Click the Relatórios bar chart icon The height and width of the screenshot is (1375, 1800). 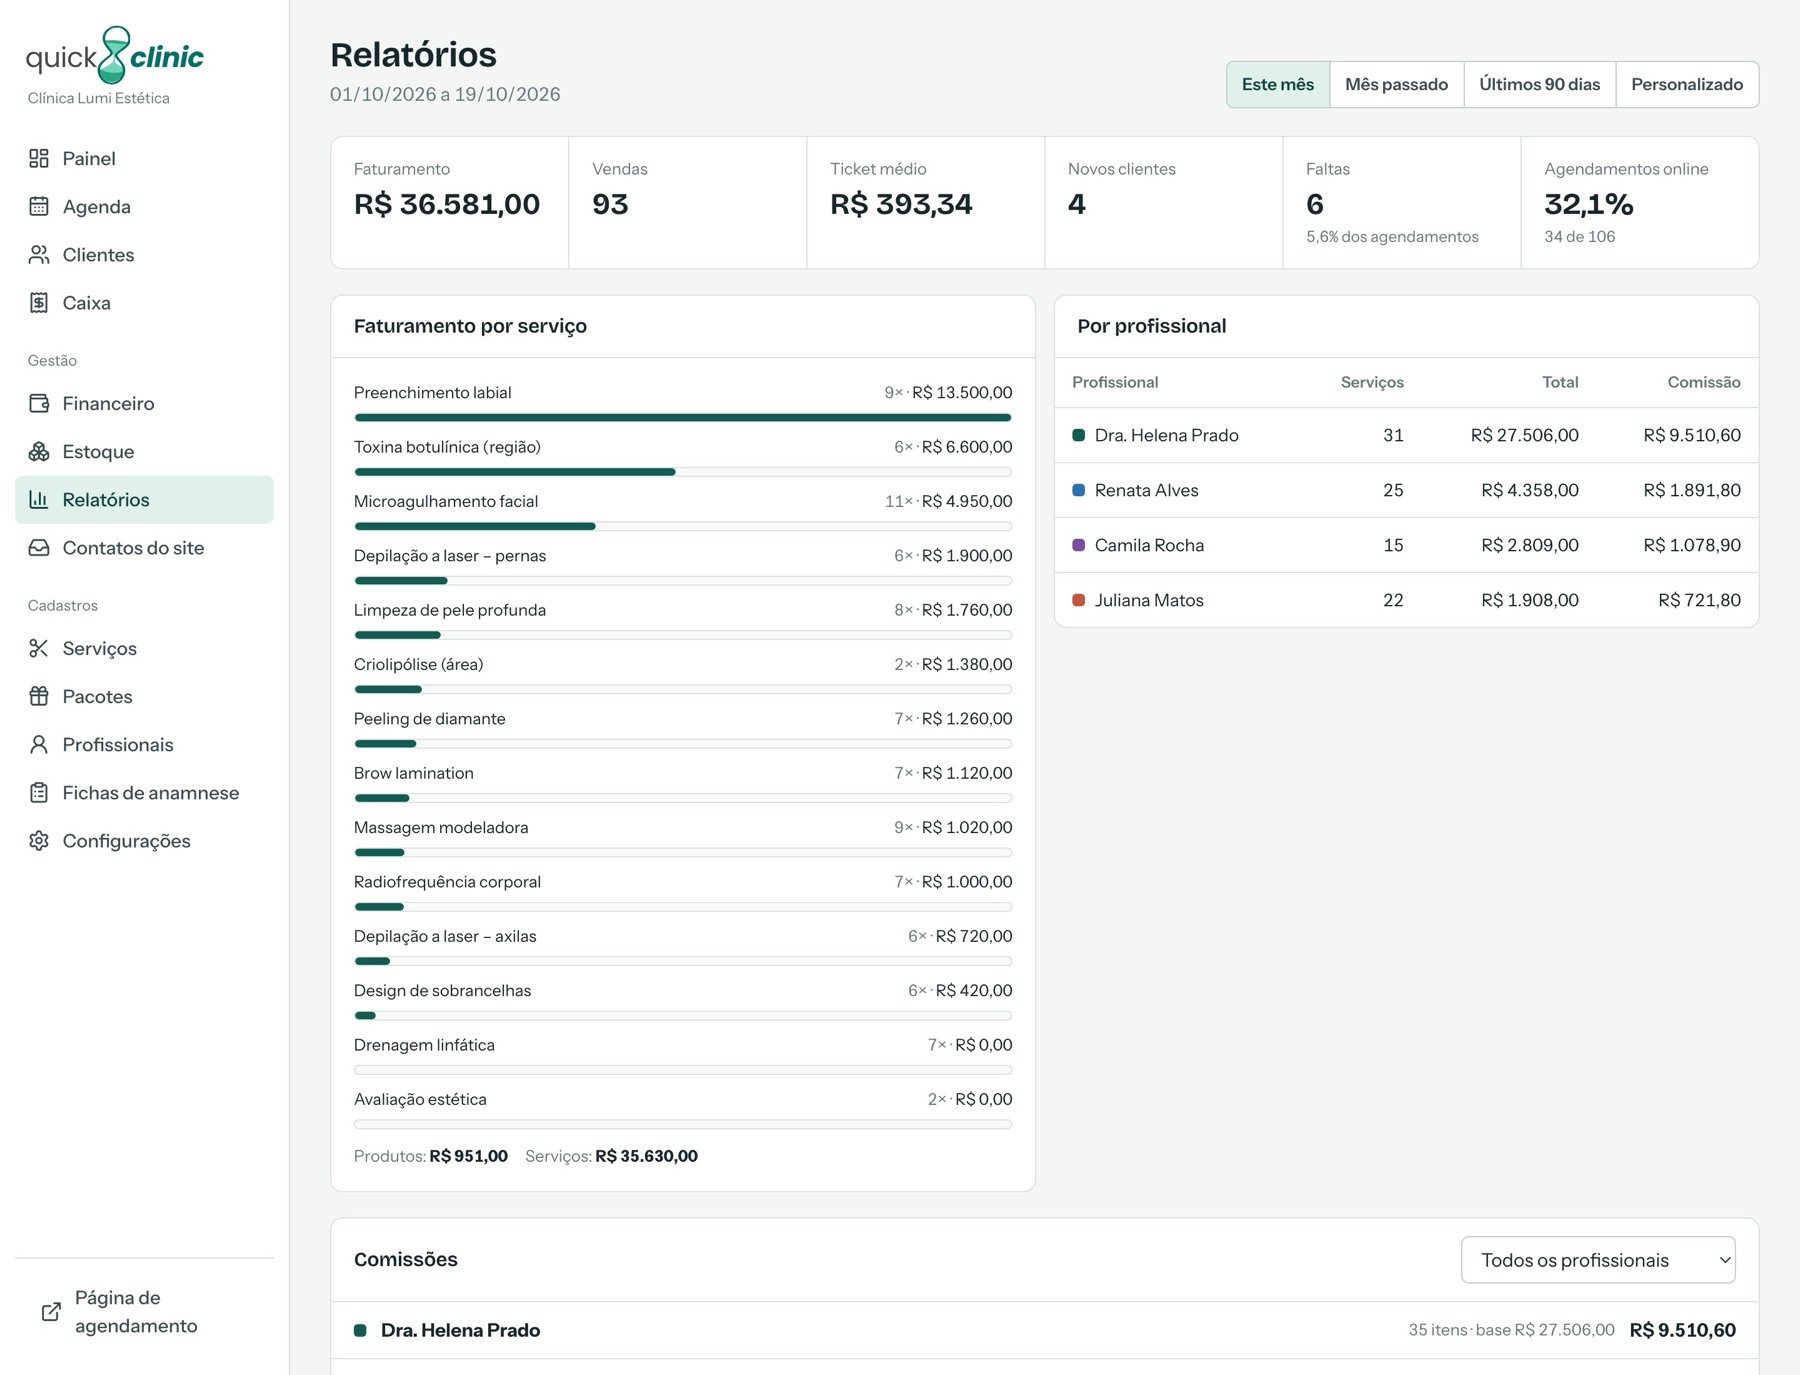(39, 499)
